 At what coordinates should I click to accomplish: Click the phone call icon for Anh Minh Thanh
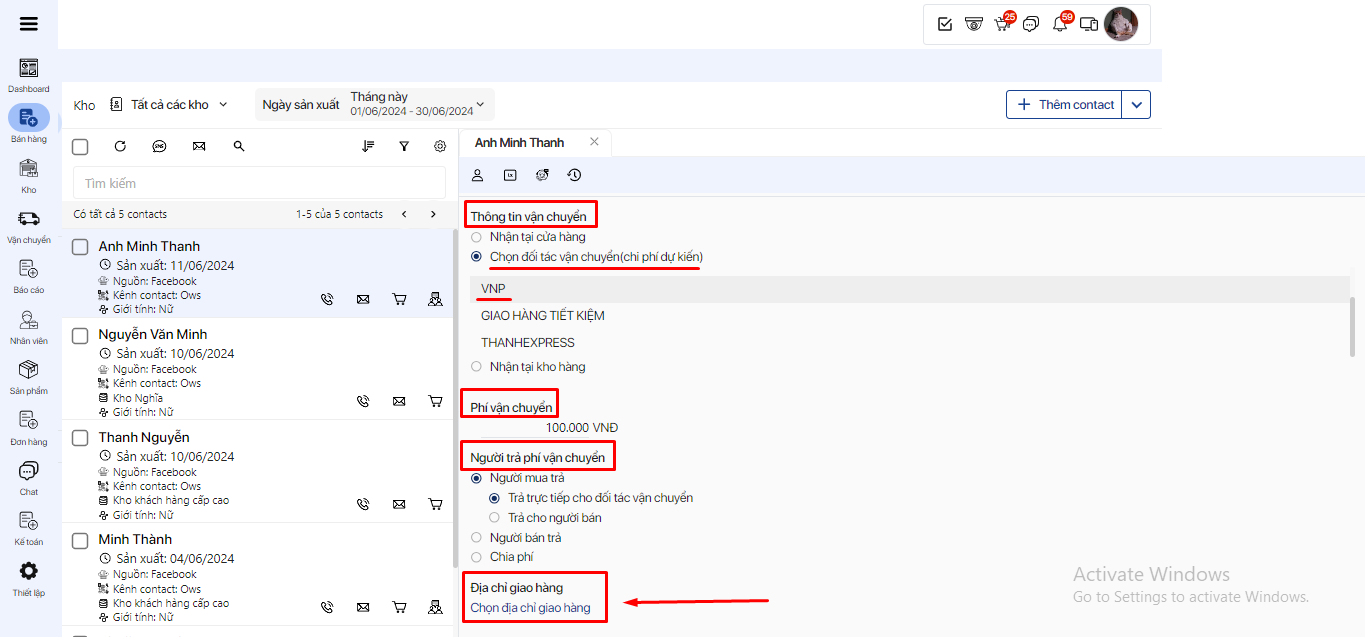click(x=327, y=299)
